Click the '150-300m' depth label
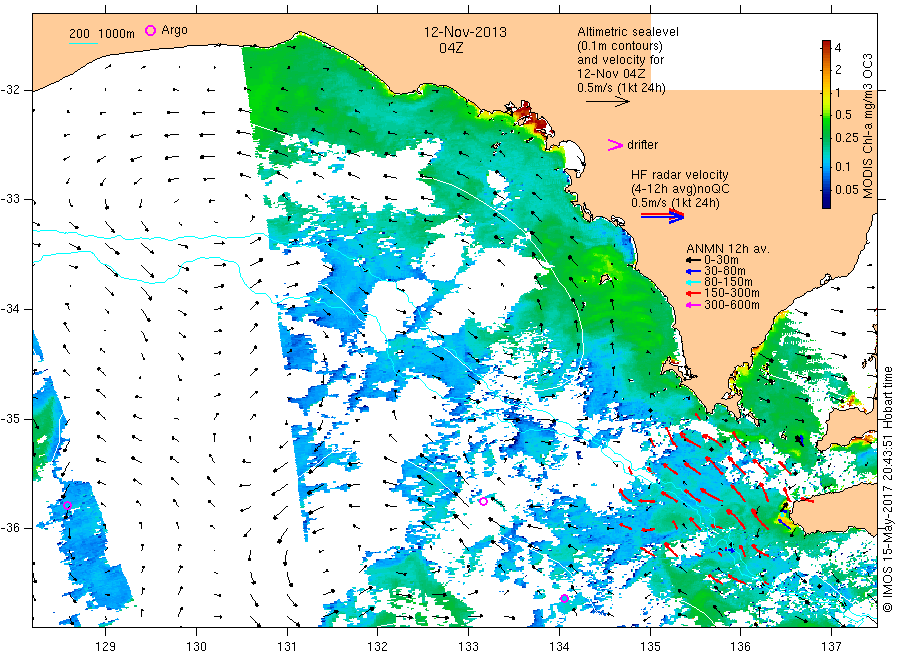Viewport: 900px width, 660px height. 732,294
